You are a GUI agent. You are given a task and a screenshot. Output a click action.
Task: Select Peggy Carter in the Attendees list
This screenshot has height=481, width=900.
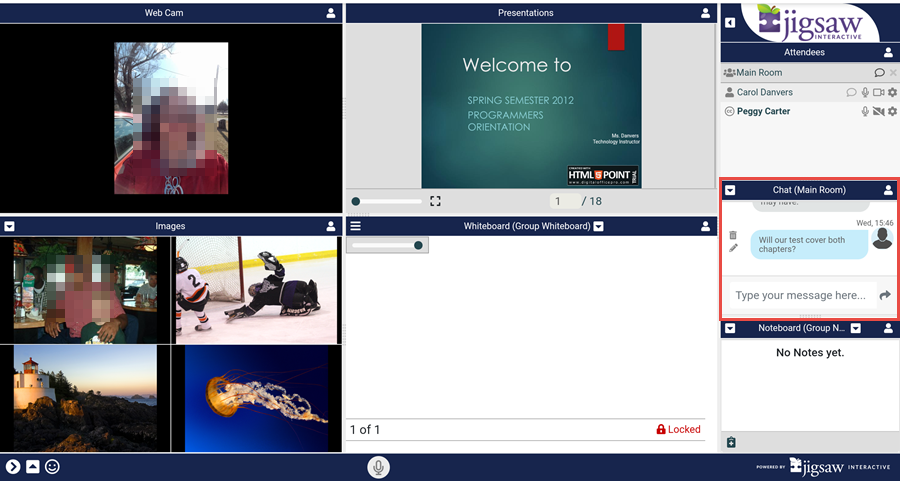click(x=763, y=112)
